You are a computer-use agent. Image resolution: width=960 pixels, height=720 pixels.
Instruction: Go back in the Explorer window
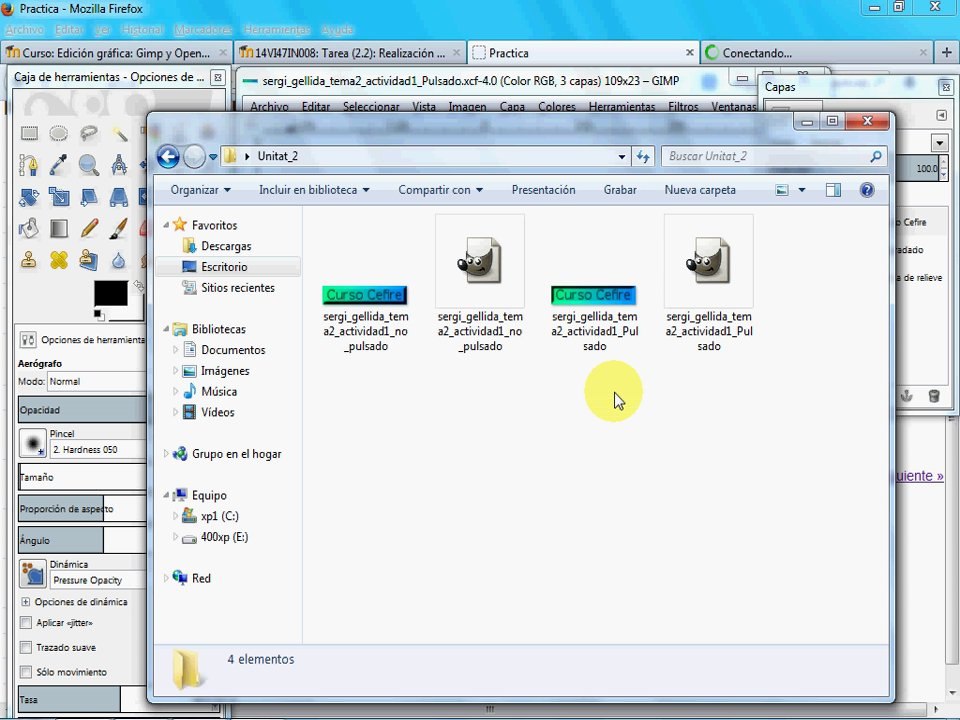[x=168, y=157]
